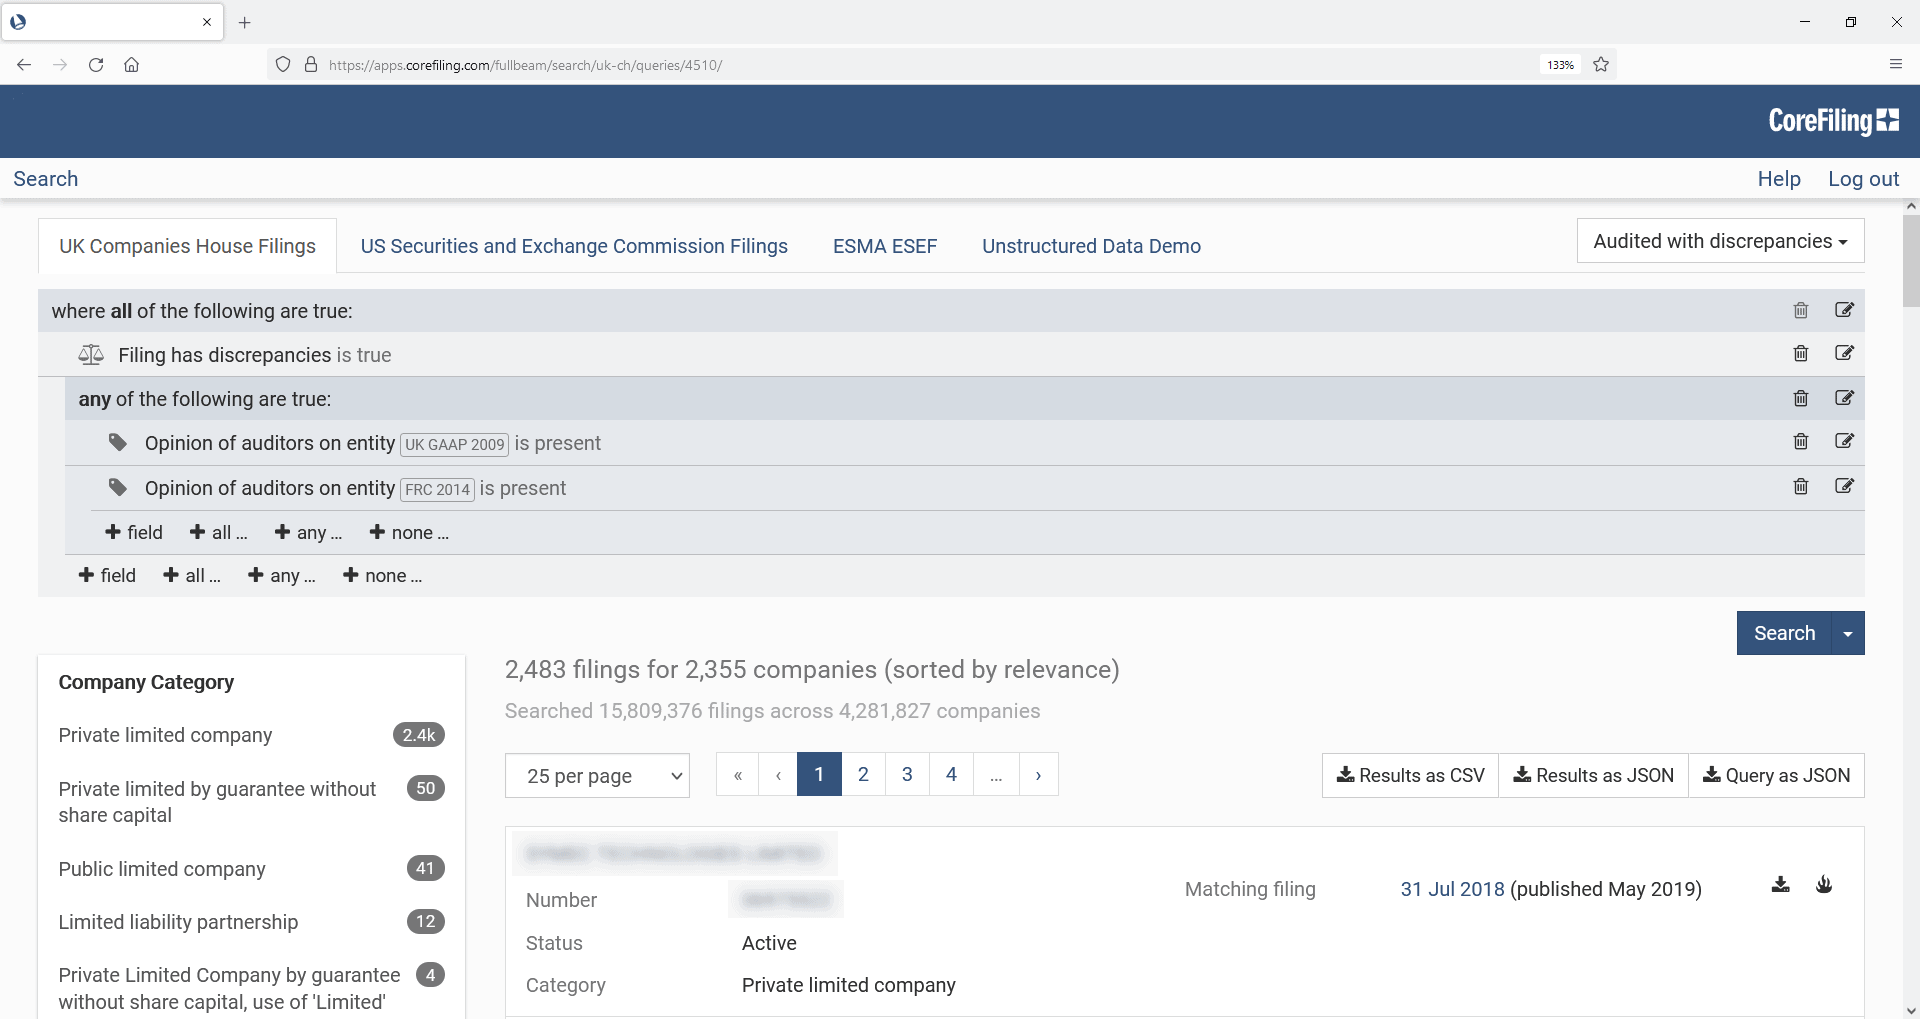View site security padlock info

click(x=311, y=65)
